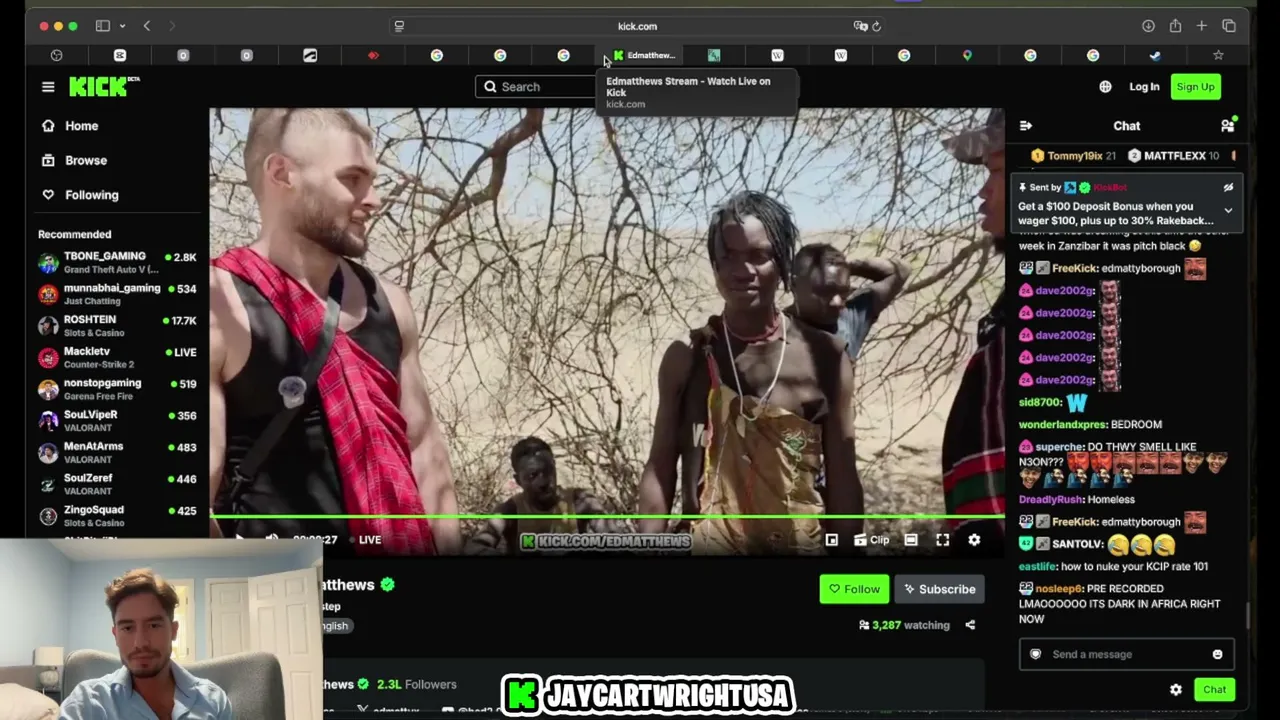Viewport: 1280px width, 720px height.
Task: Hide the pinned KickBot message
Action: [1228, 188]
